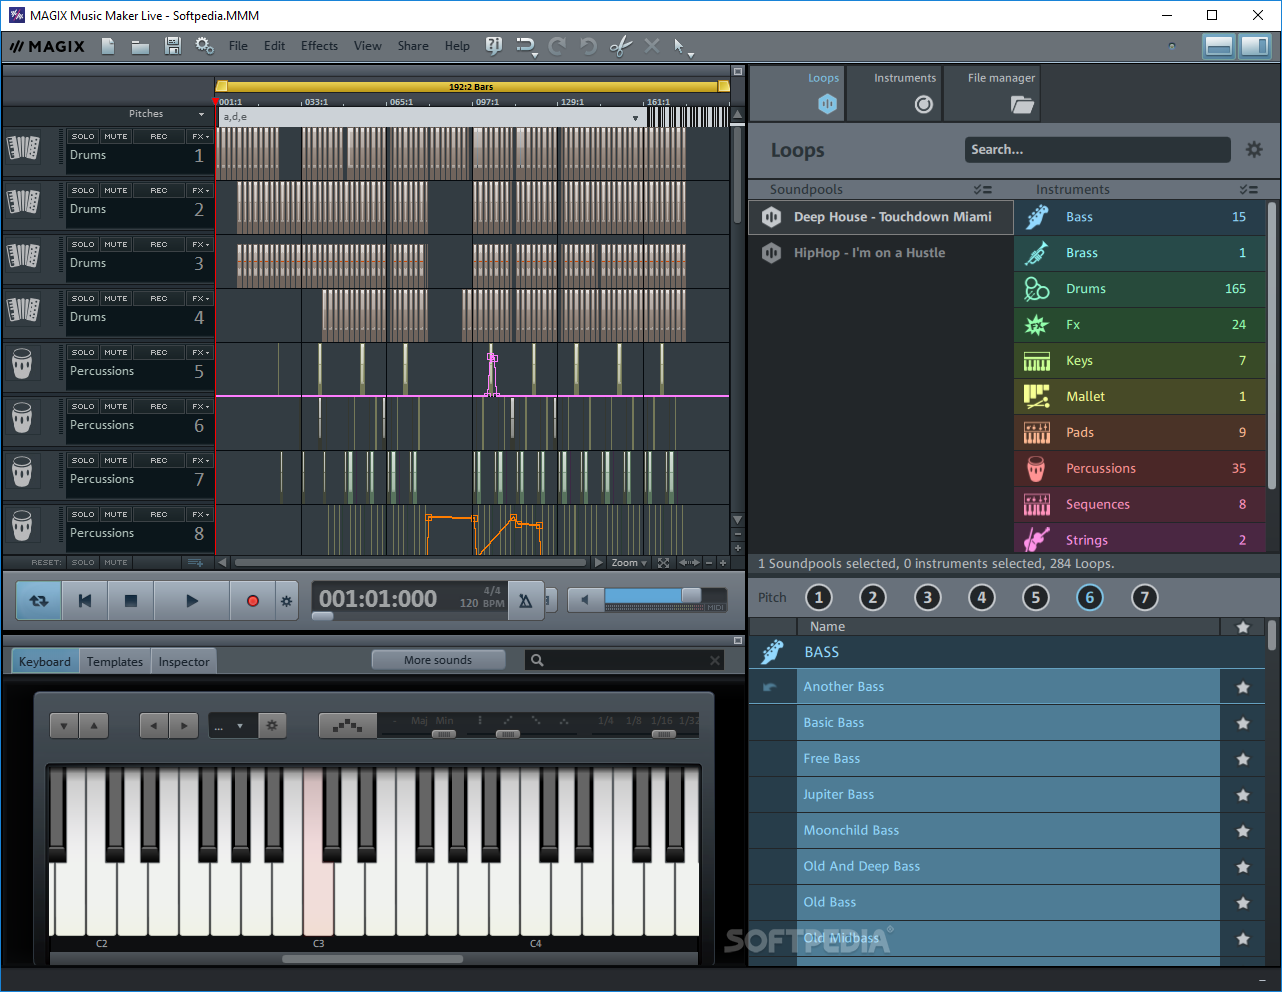Solo Percussions track 5
The width and height of the screenshot is (1282, 992).
point(83,352)
